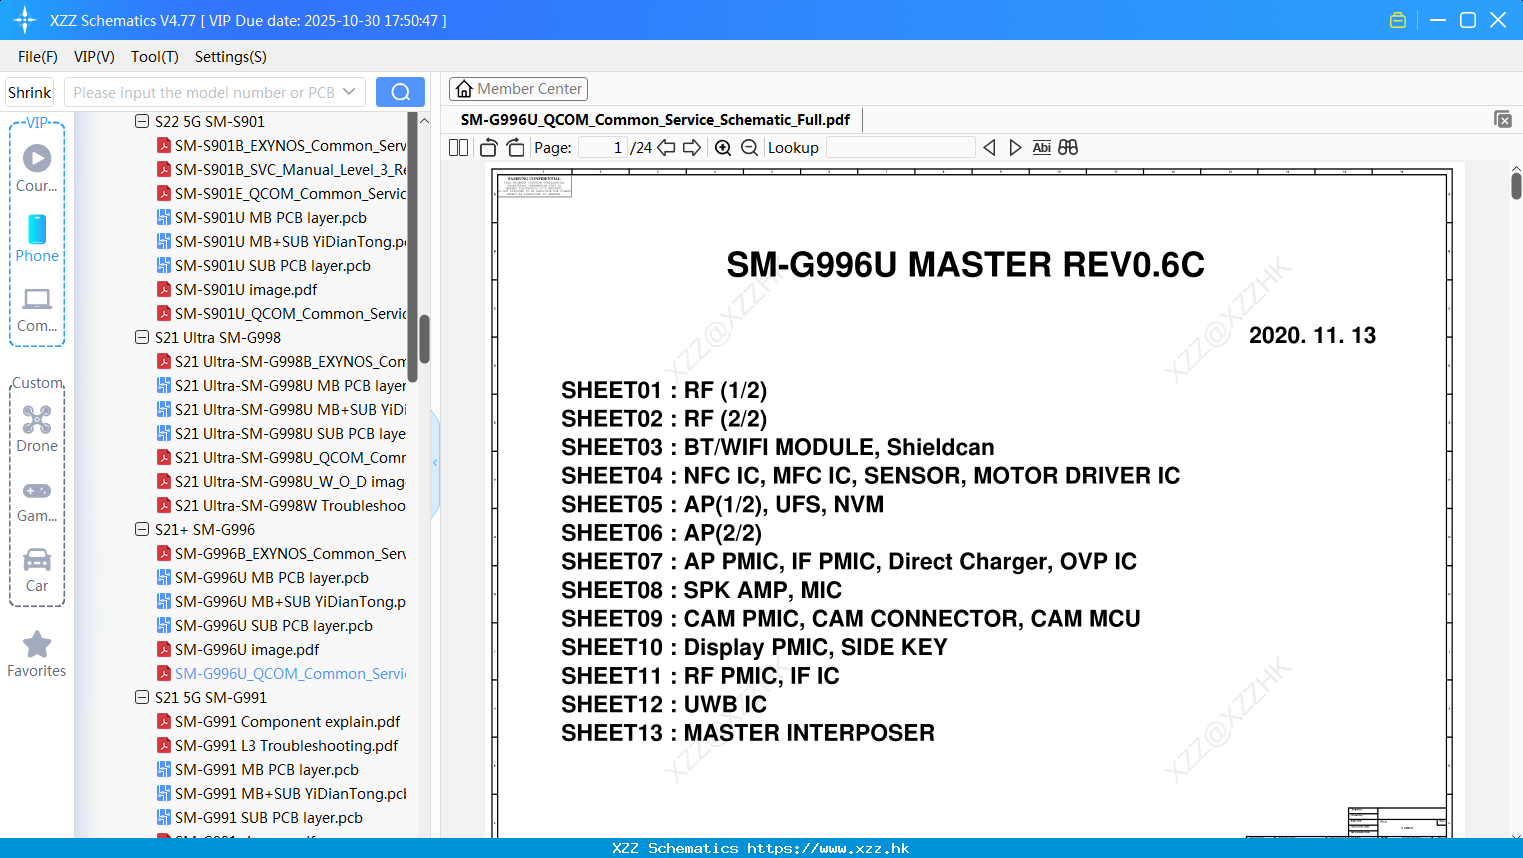Click the file tree vertical scrollbar
1523x858 pixels.
(x=424, y=340)
